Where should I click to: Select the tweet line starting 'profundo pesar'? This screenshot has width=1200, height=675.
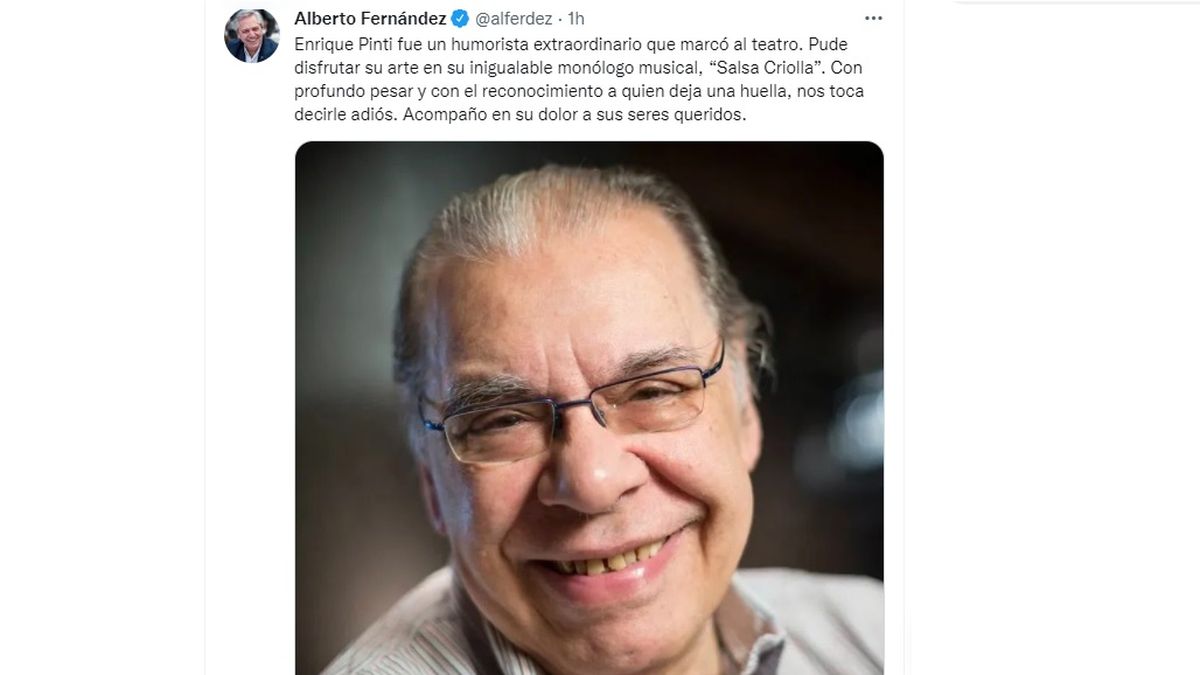(x=579, y=91)
